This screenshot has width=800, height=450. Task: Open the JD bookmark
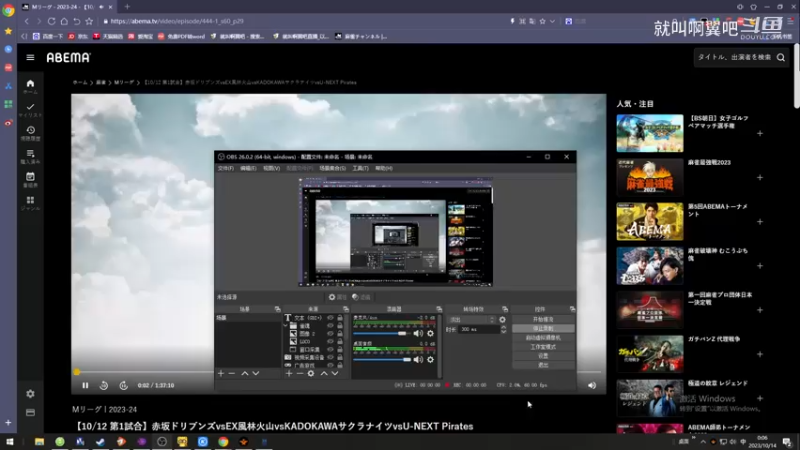78,37
